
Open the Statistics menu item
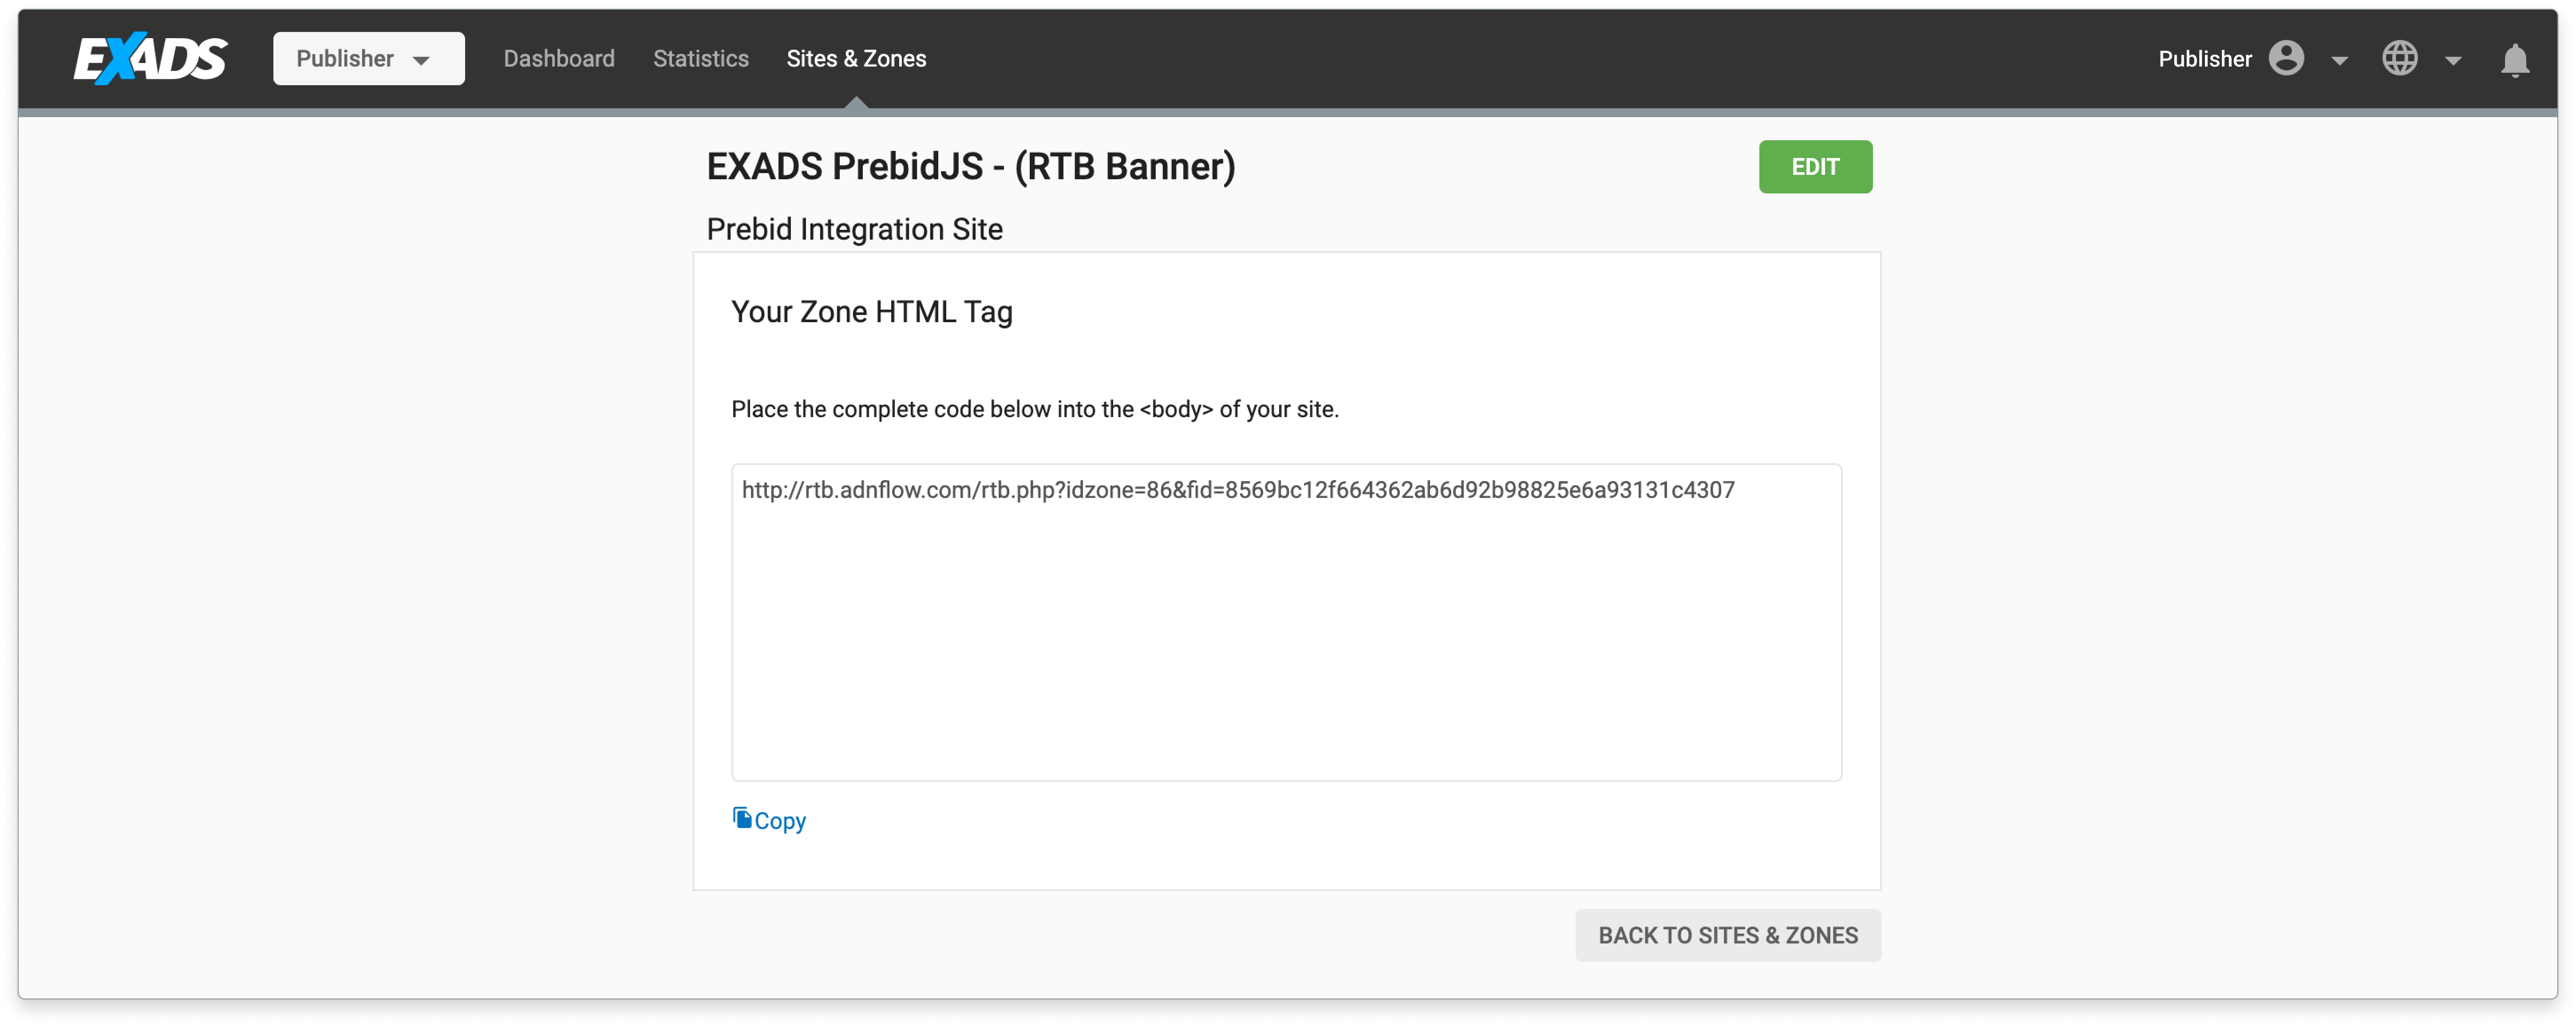point(701,58)
